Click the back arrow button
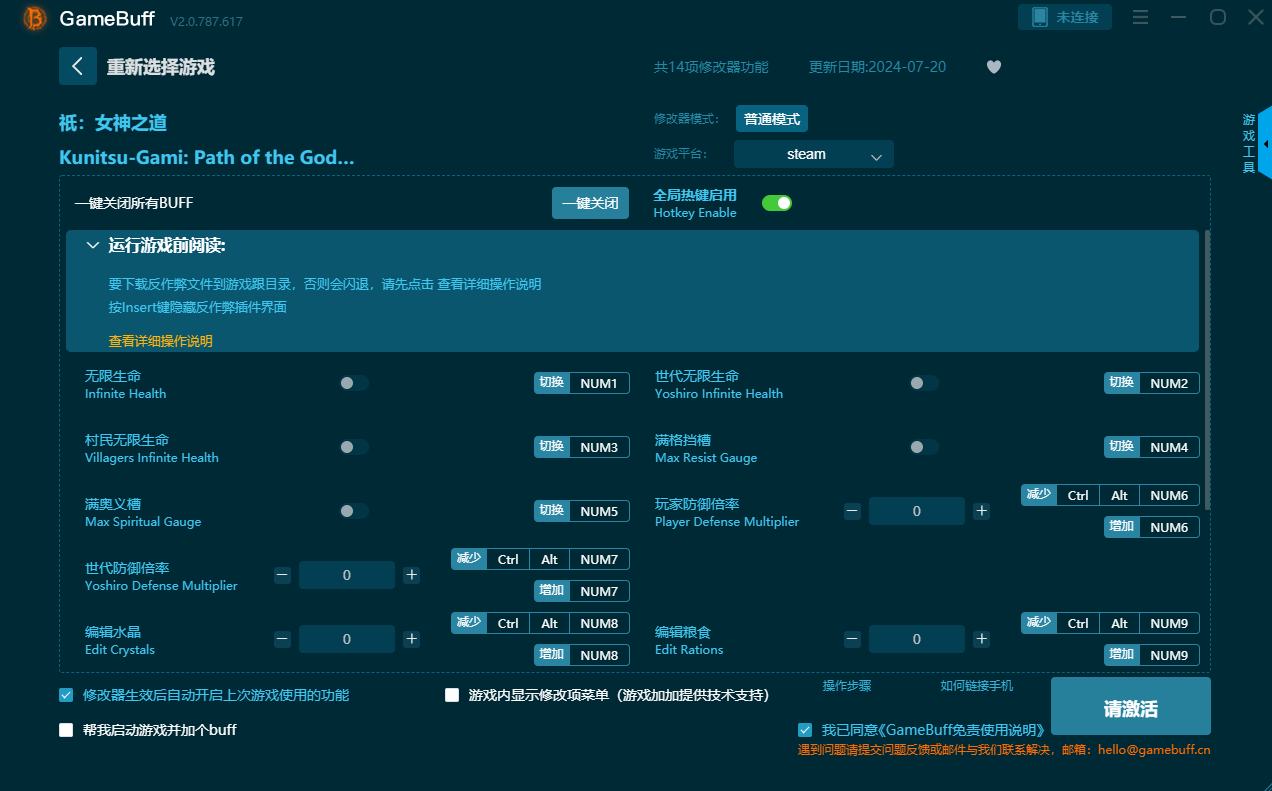 coord(78,66)
